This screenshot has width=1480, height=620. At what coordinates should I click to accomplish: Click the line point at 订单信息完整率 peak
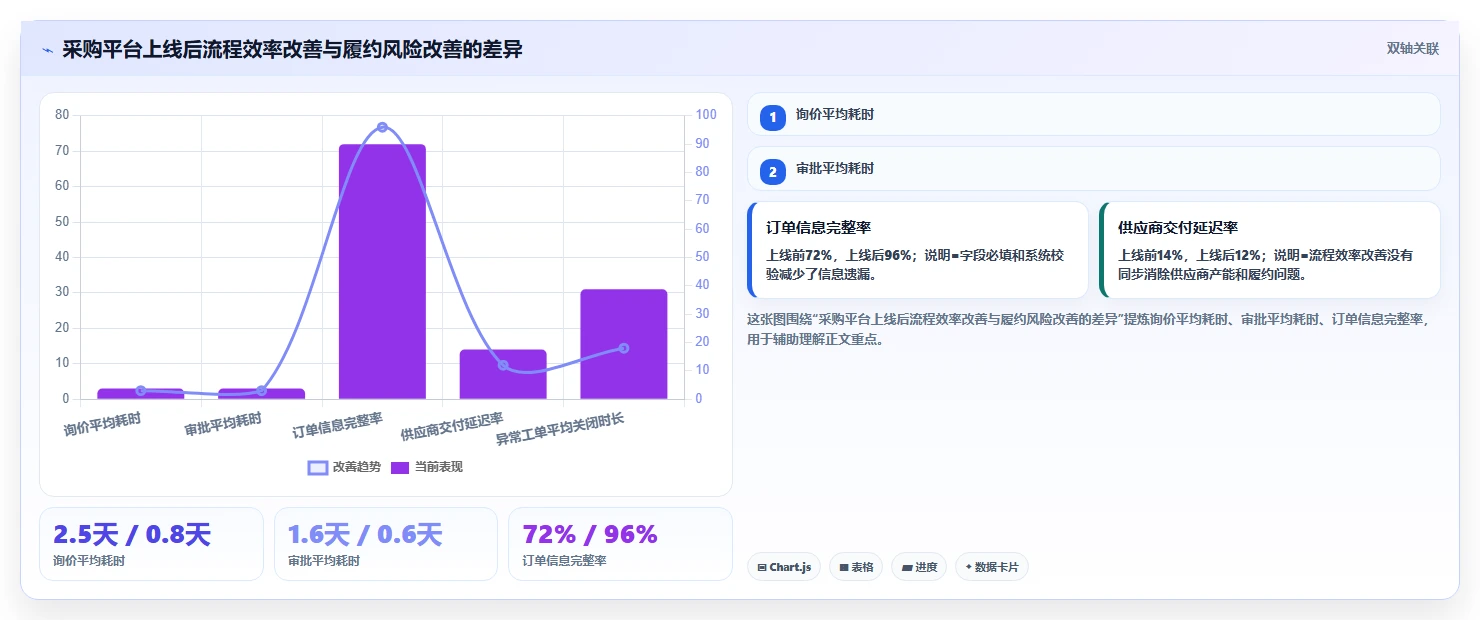[382, 127]
